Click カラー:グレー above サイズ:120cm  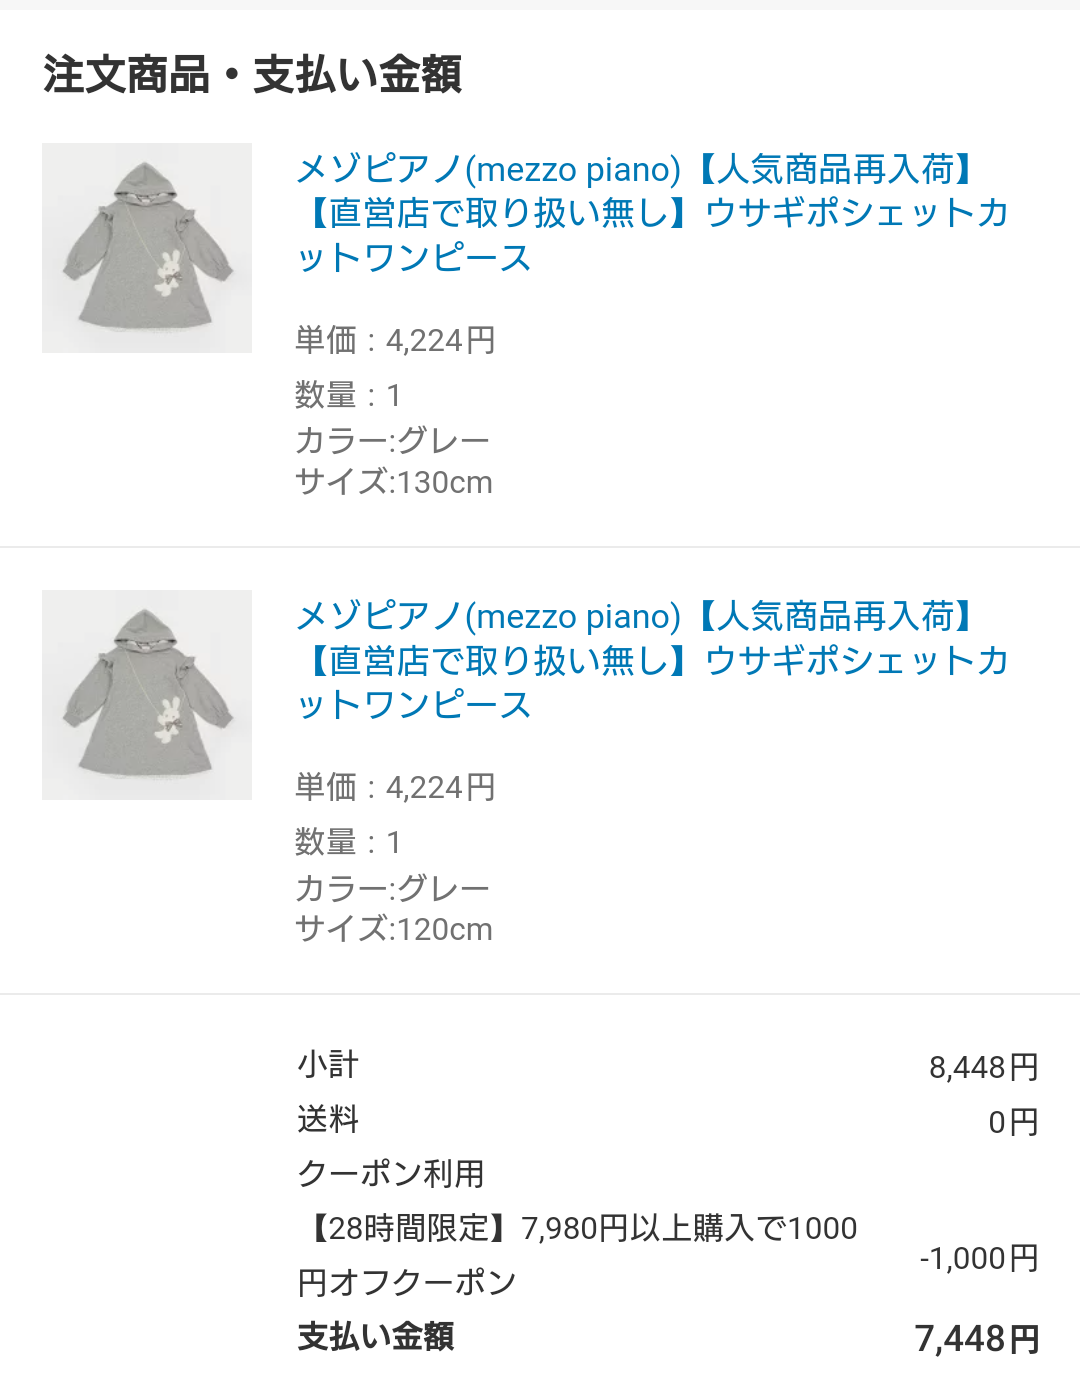tap(392, 887)
